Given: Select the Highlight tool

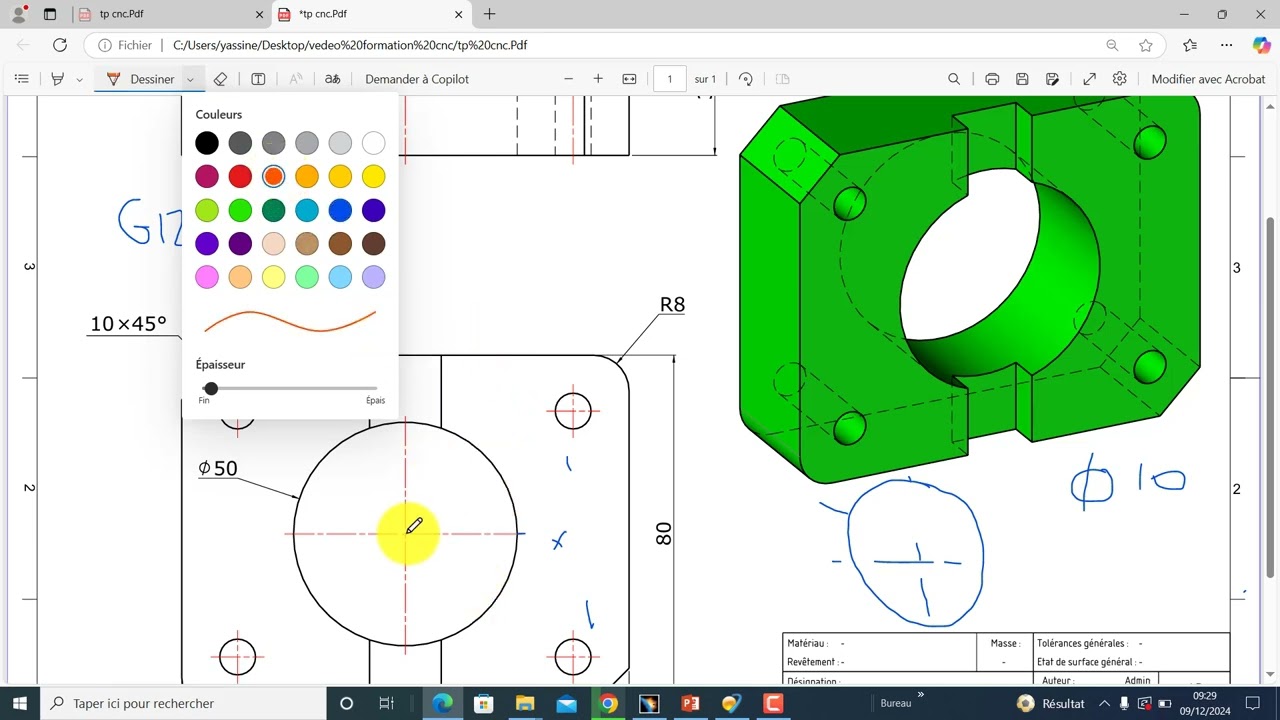Looking at the screenshot, I should point(57,79).
